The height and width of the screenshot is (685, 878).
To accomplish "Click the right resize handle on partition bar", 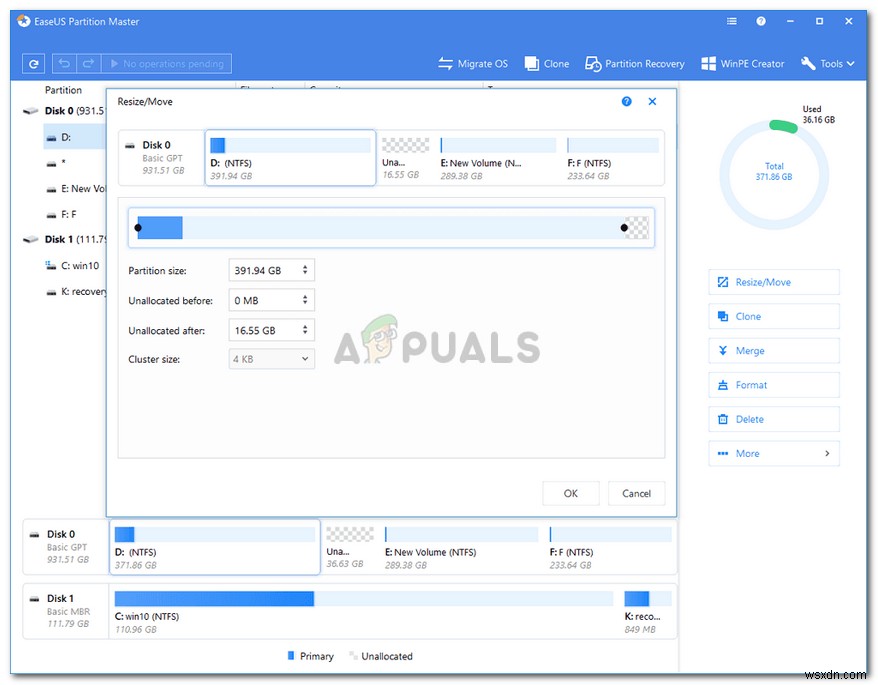I will (x=624, y=228).
